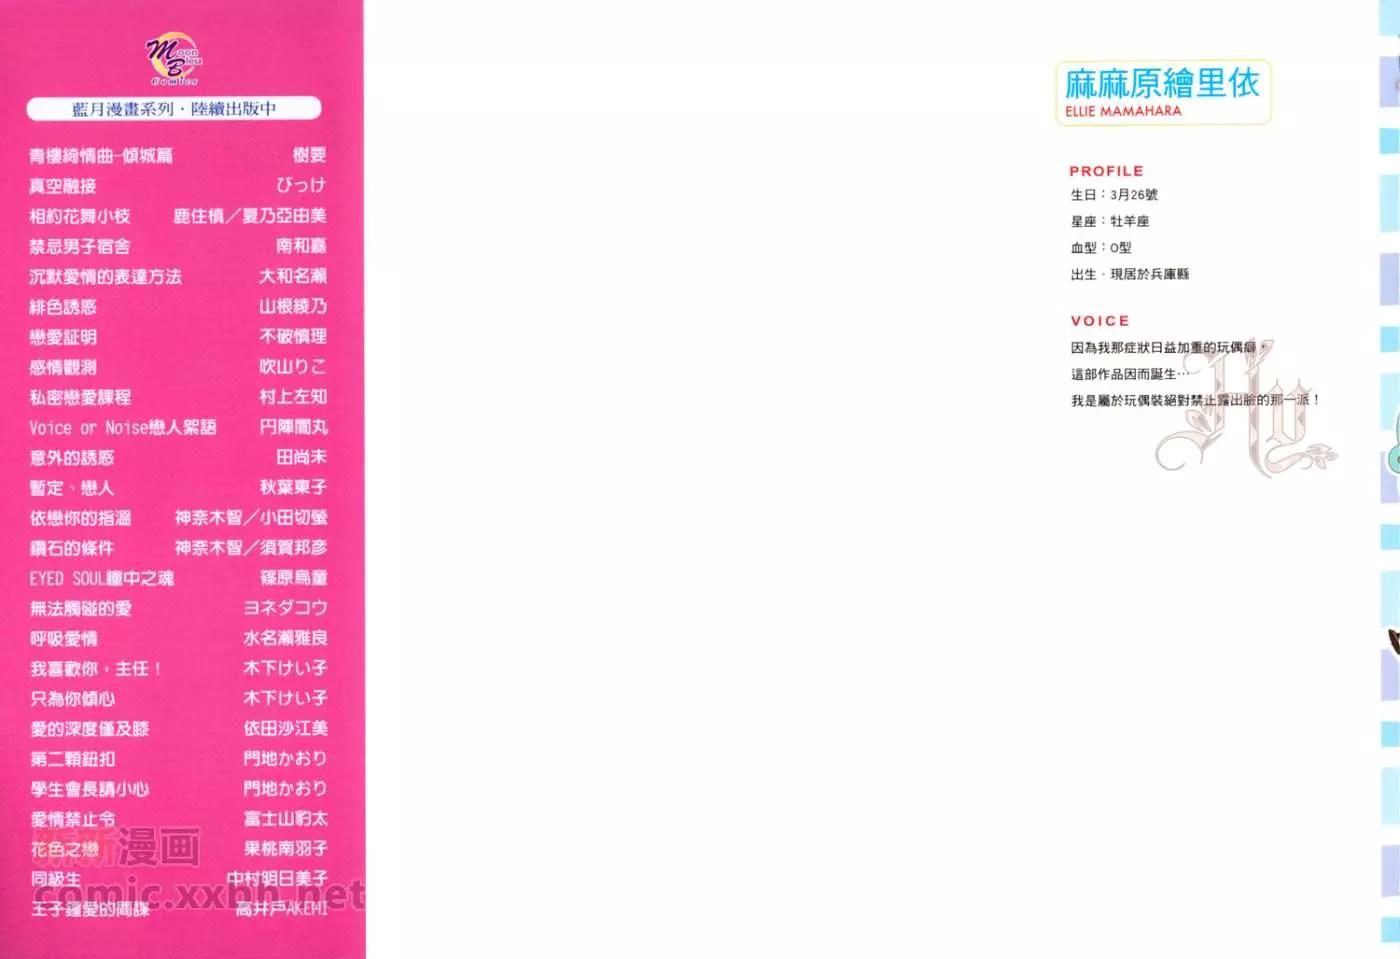Select the 藍月漫畫系列 header banner
1400x959 pixels.
[174, 108]
